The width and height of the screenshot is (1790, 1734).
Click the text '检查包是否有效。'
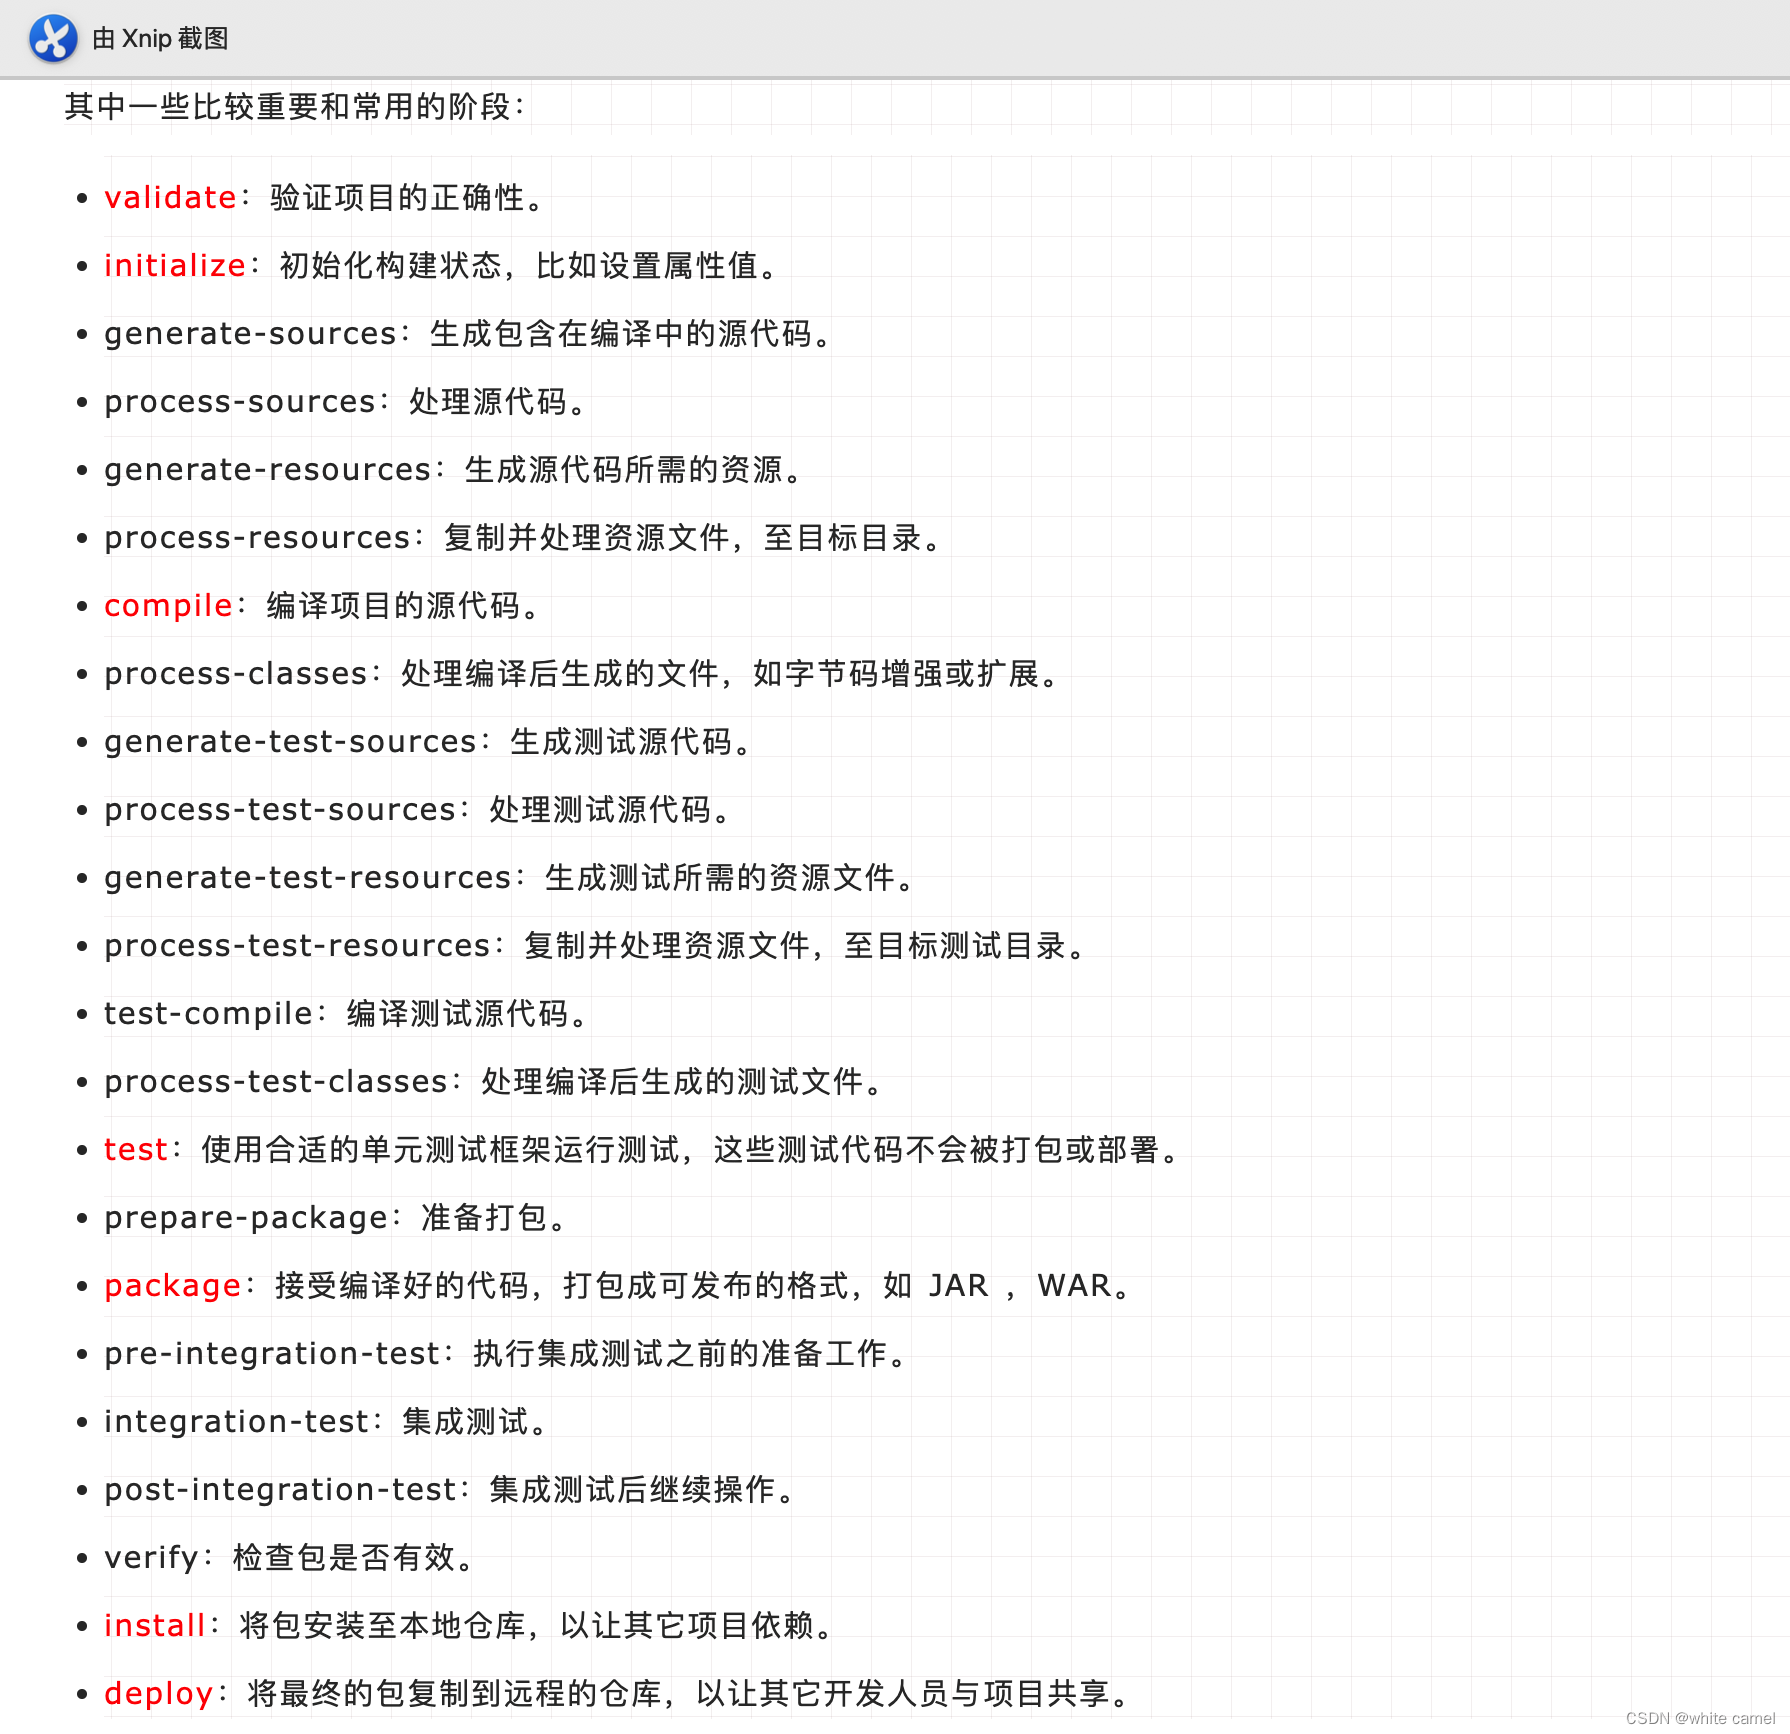[353, 1557]
